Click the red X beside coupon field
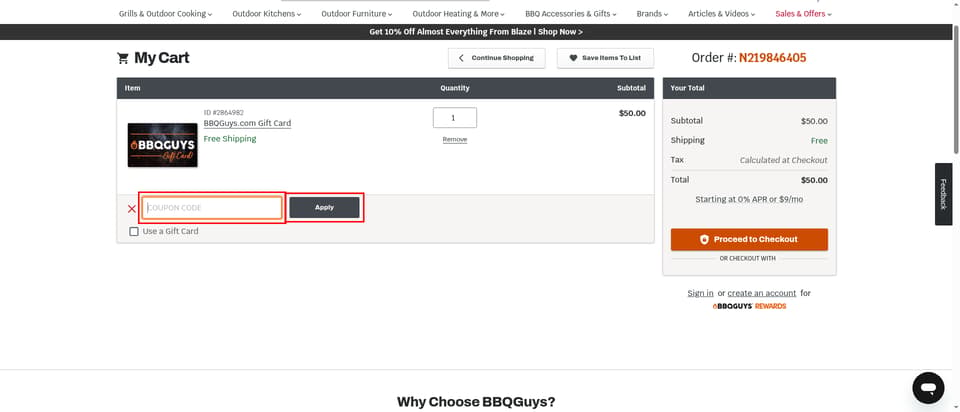The width and height of the screenshot is (960, 412). click(x=132, y=209)
